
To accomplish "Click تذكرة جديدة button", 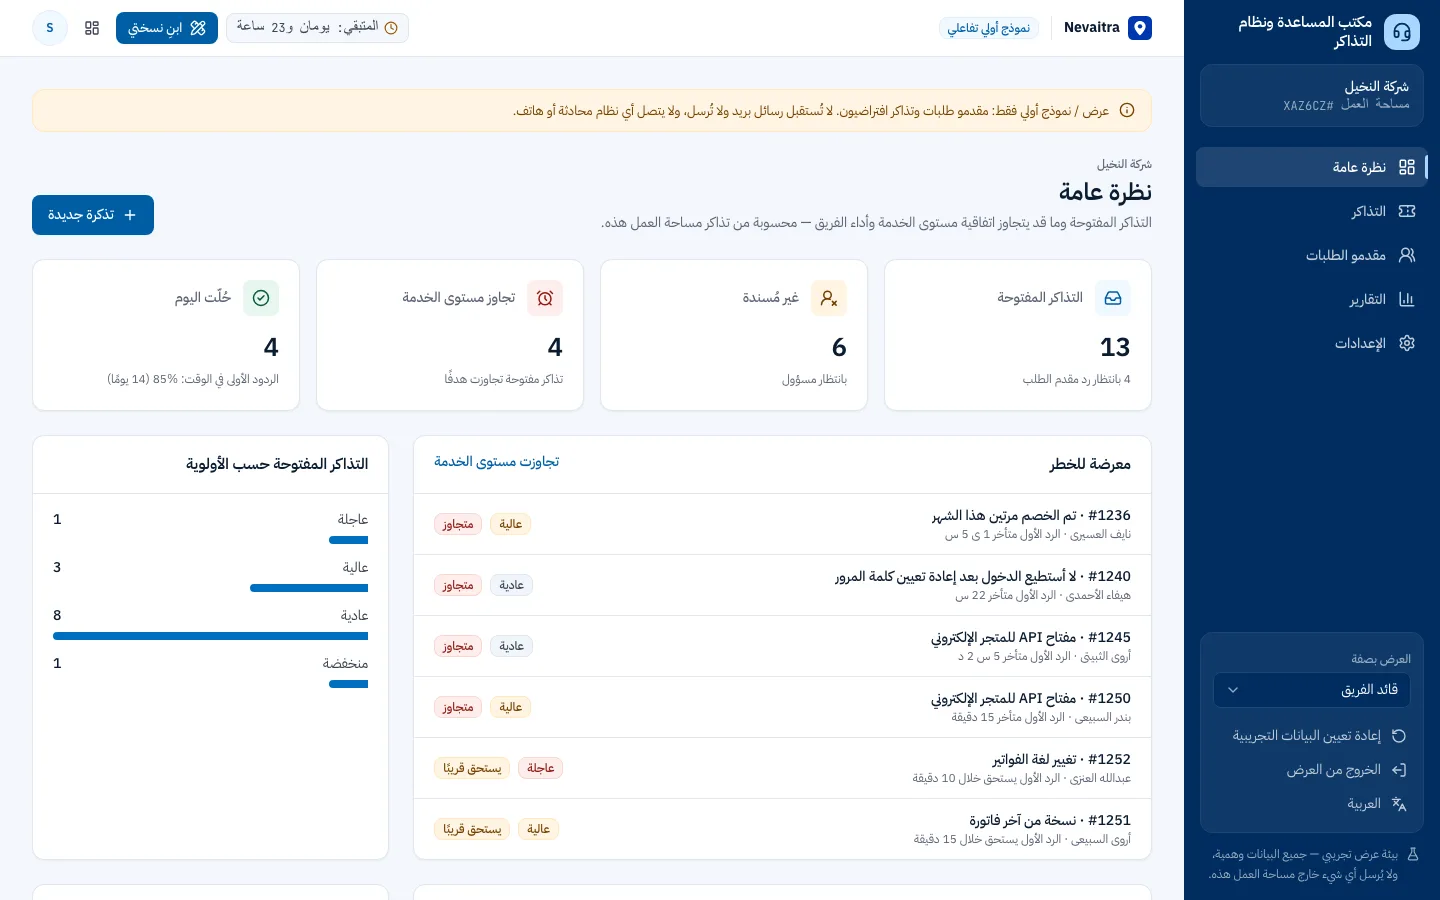I will (93, 215).
